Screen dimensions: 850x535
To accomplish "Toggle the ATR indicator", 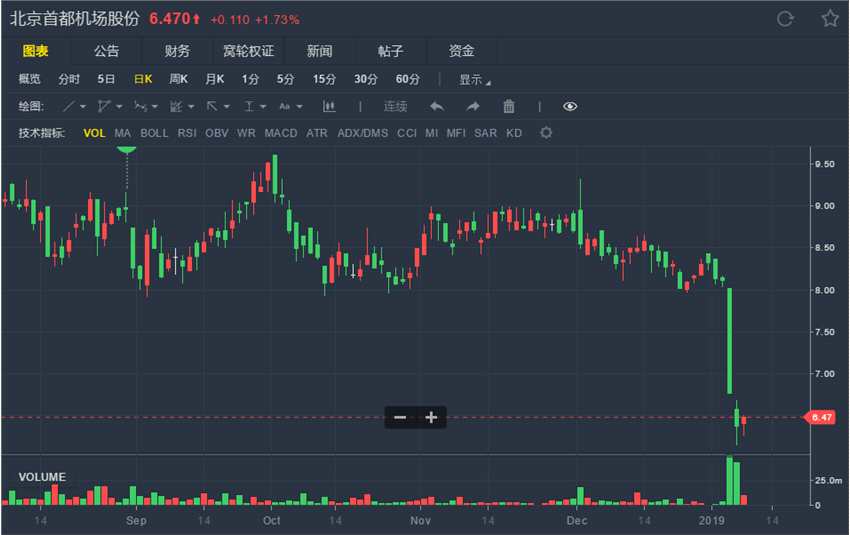I will click(x=317, y=133).
